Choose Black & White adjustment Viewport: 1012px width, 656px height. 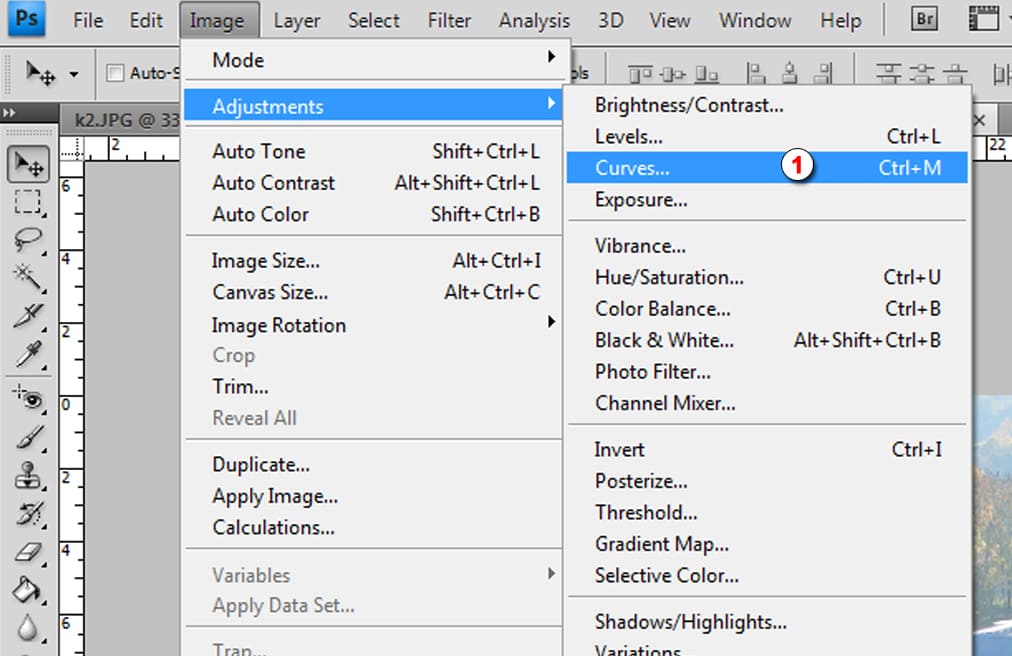767,340
